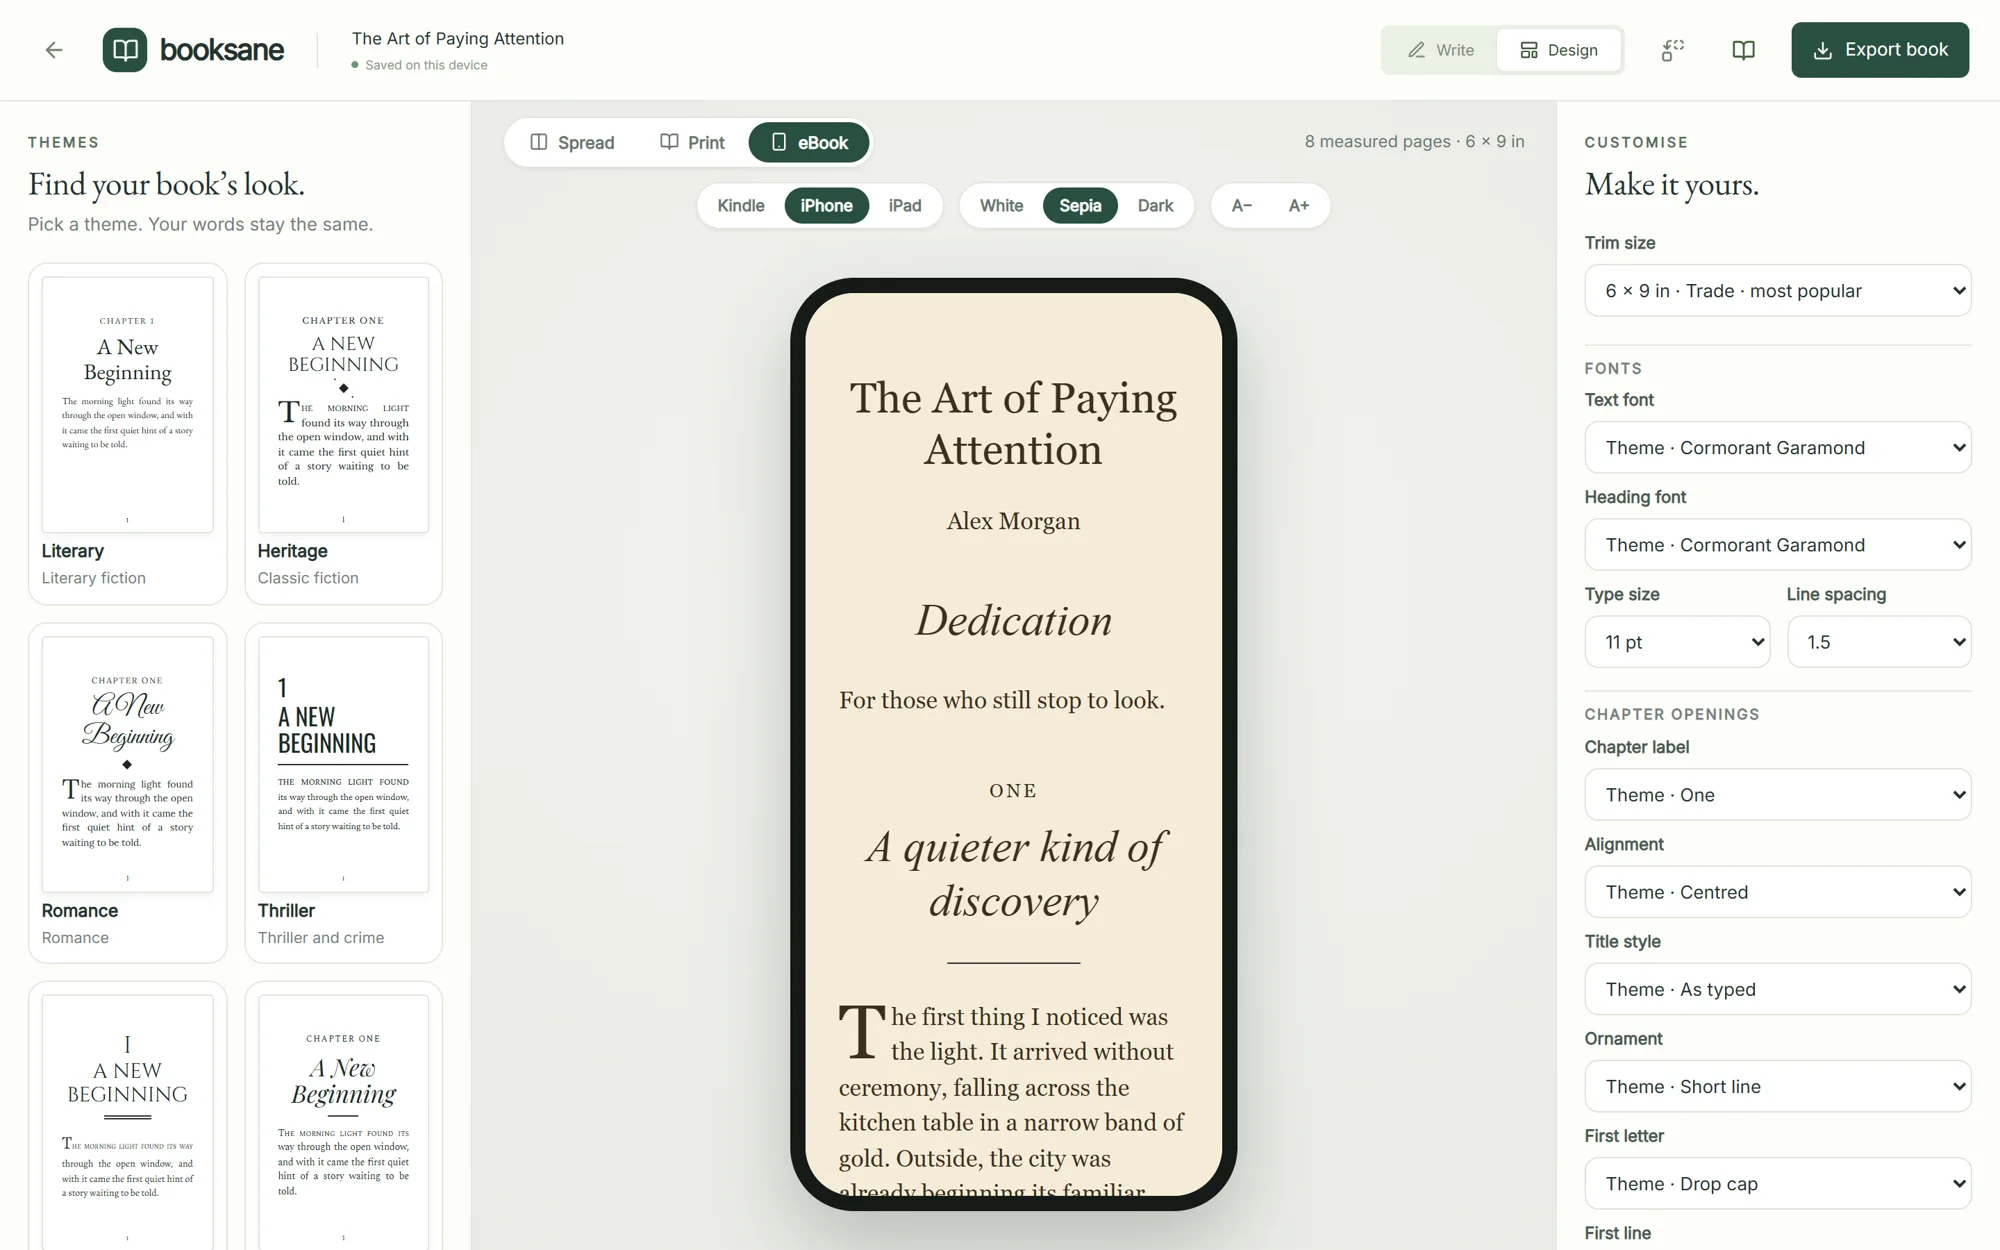The height and width of the screenshot is (1250, 2000).
Task: Click the book title 'The Art of Paying Attention' in header
Action: tap(458, 38)
